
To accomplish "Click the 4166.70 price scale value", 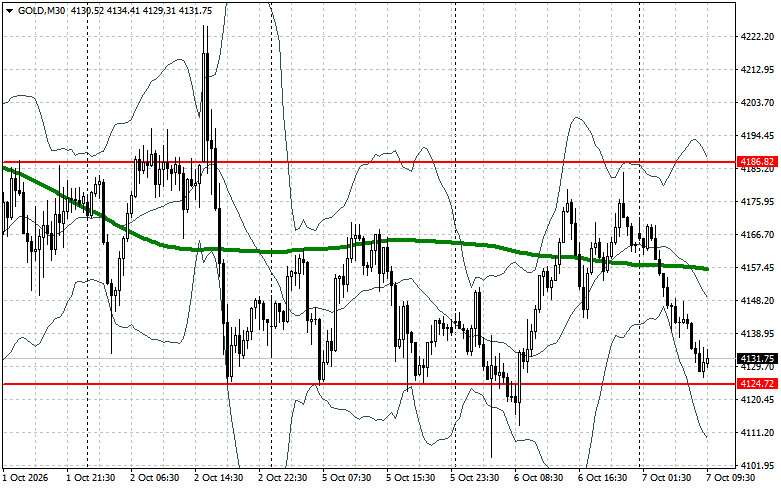I will tap(757, 235).
